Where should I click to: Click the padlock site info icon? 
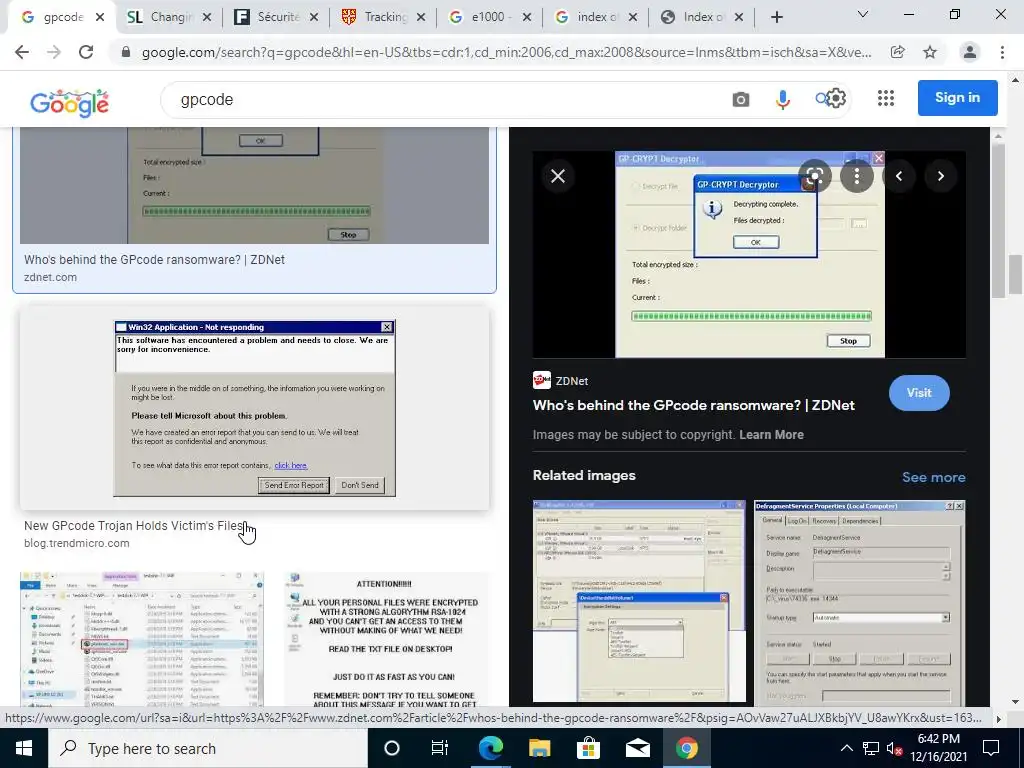coord(126,52)
